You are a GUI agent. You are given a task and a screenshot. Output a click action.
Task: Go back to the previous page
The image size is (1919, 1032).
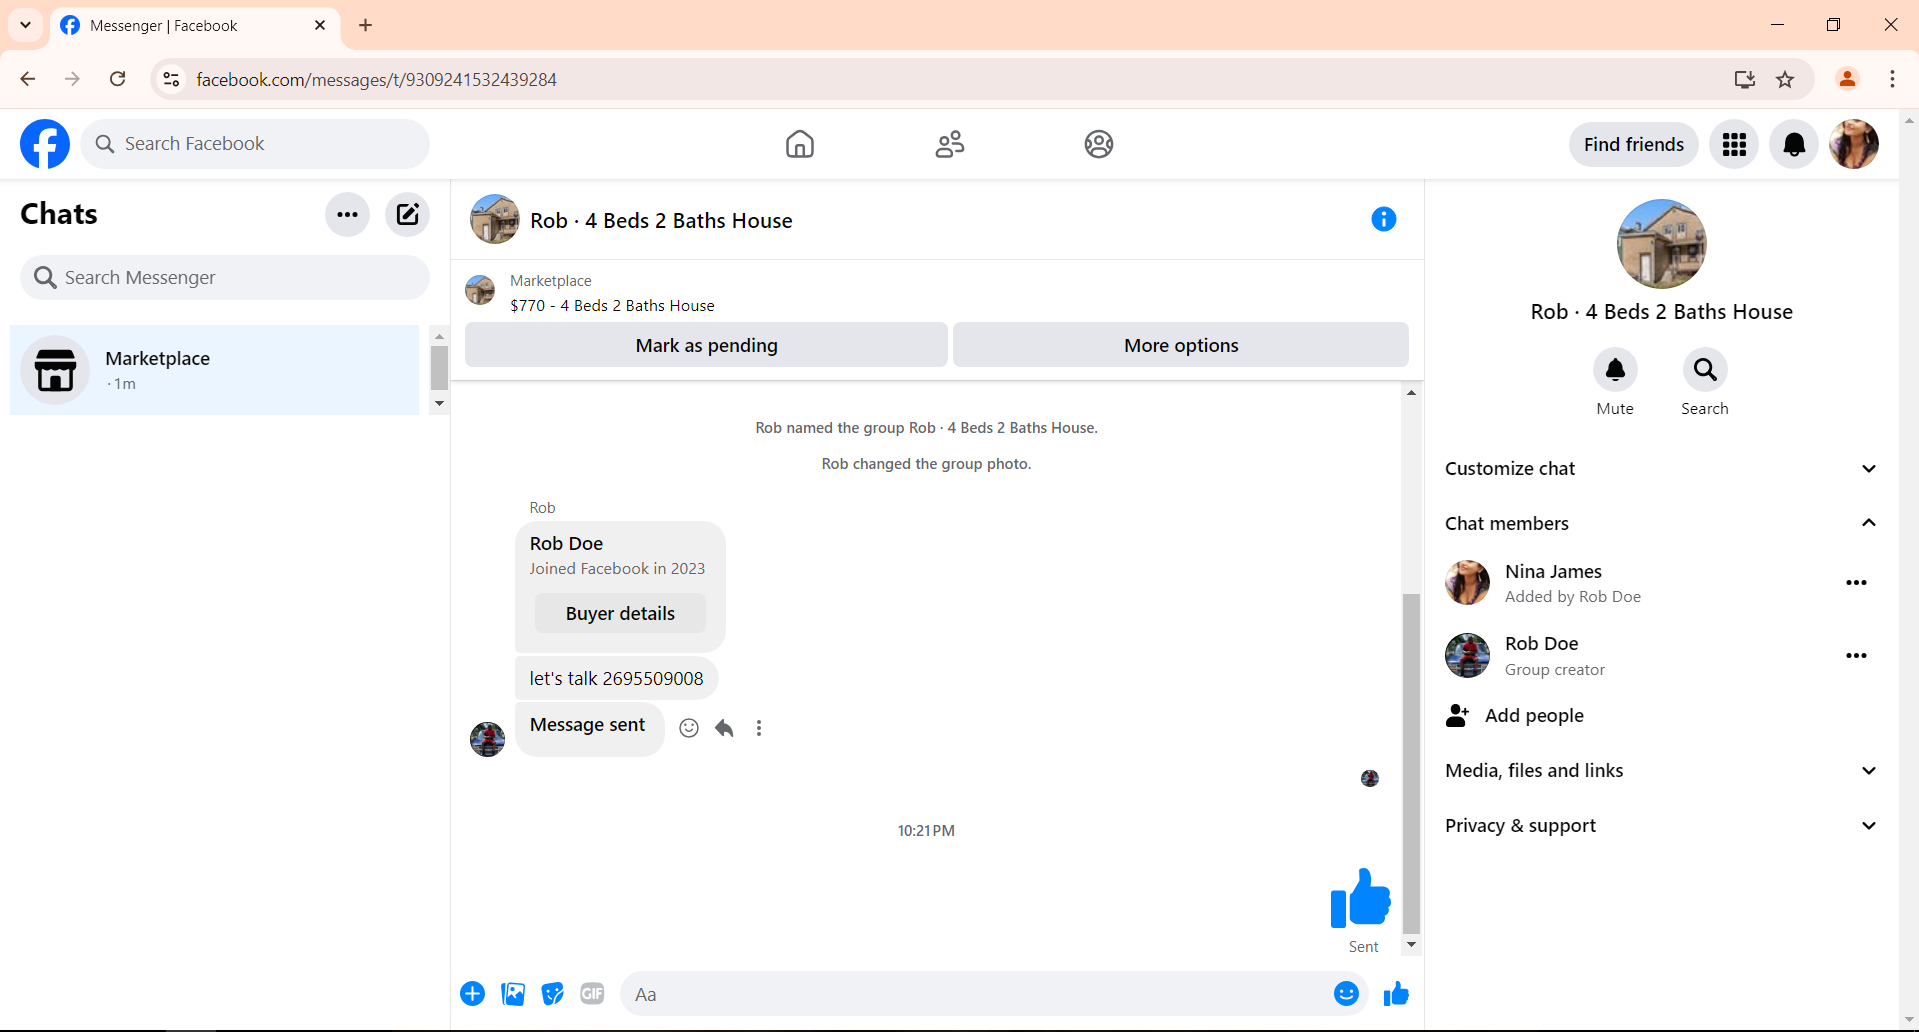coord(28,80)
